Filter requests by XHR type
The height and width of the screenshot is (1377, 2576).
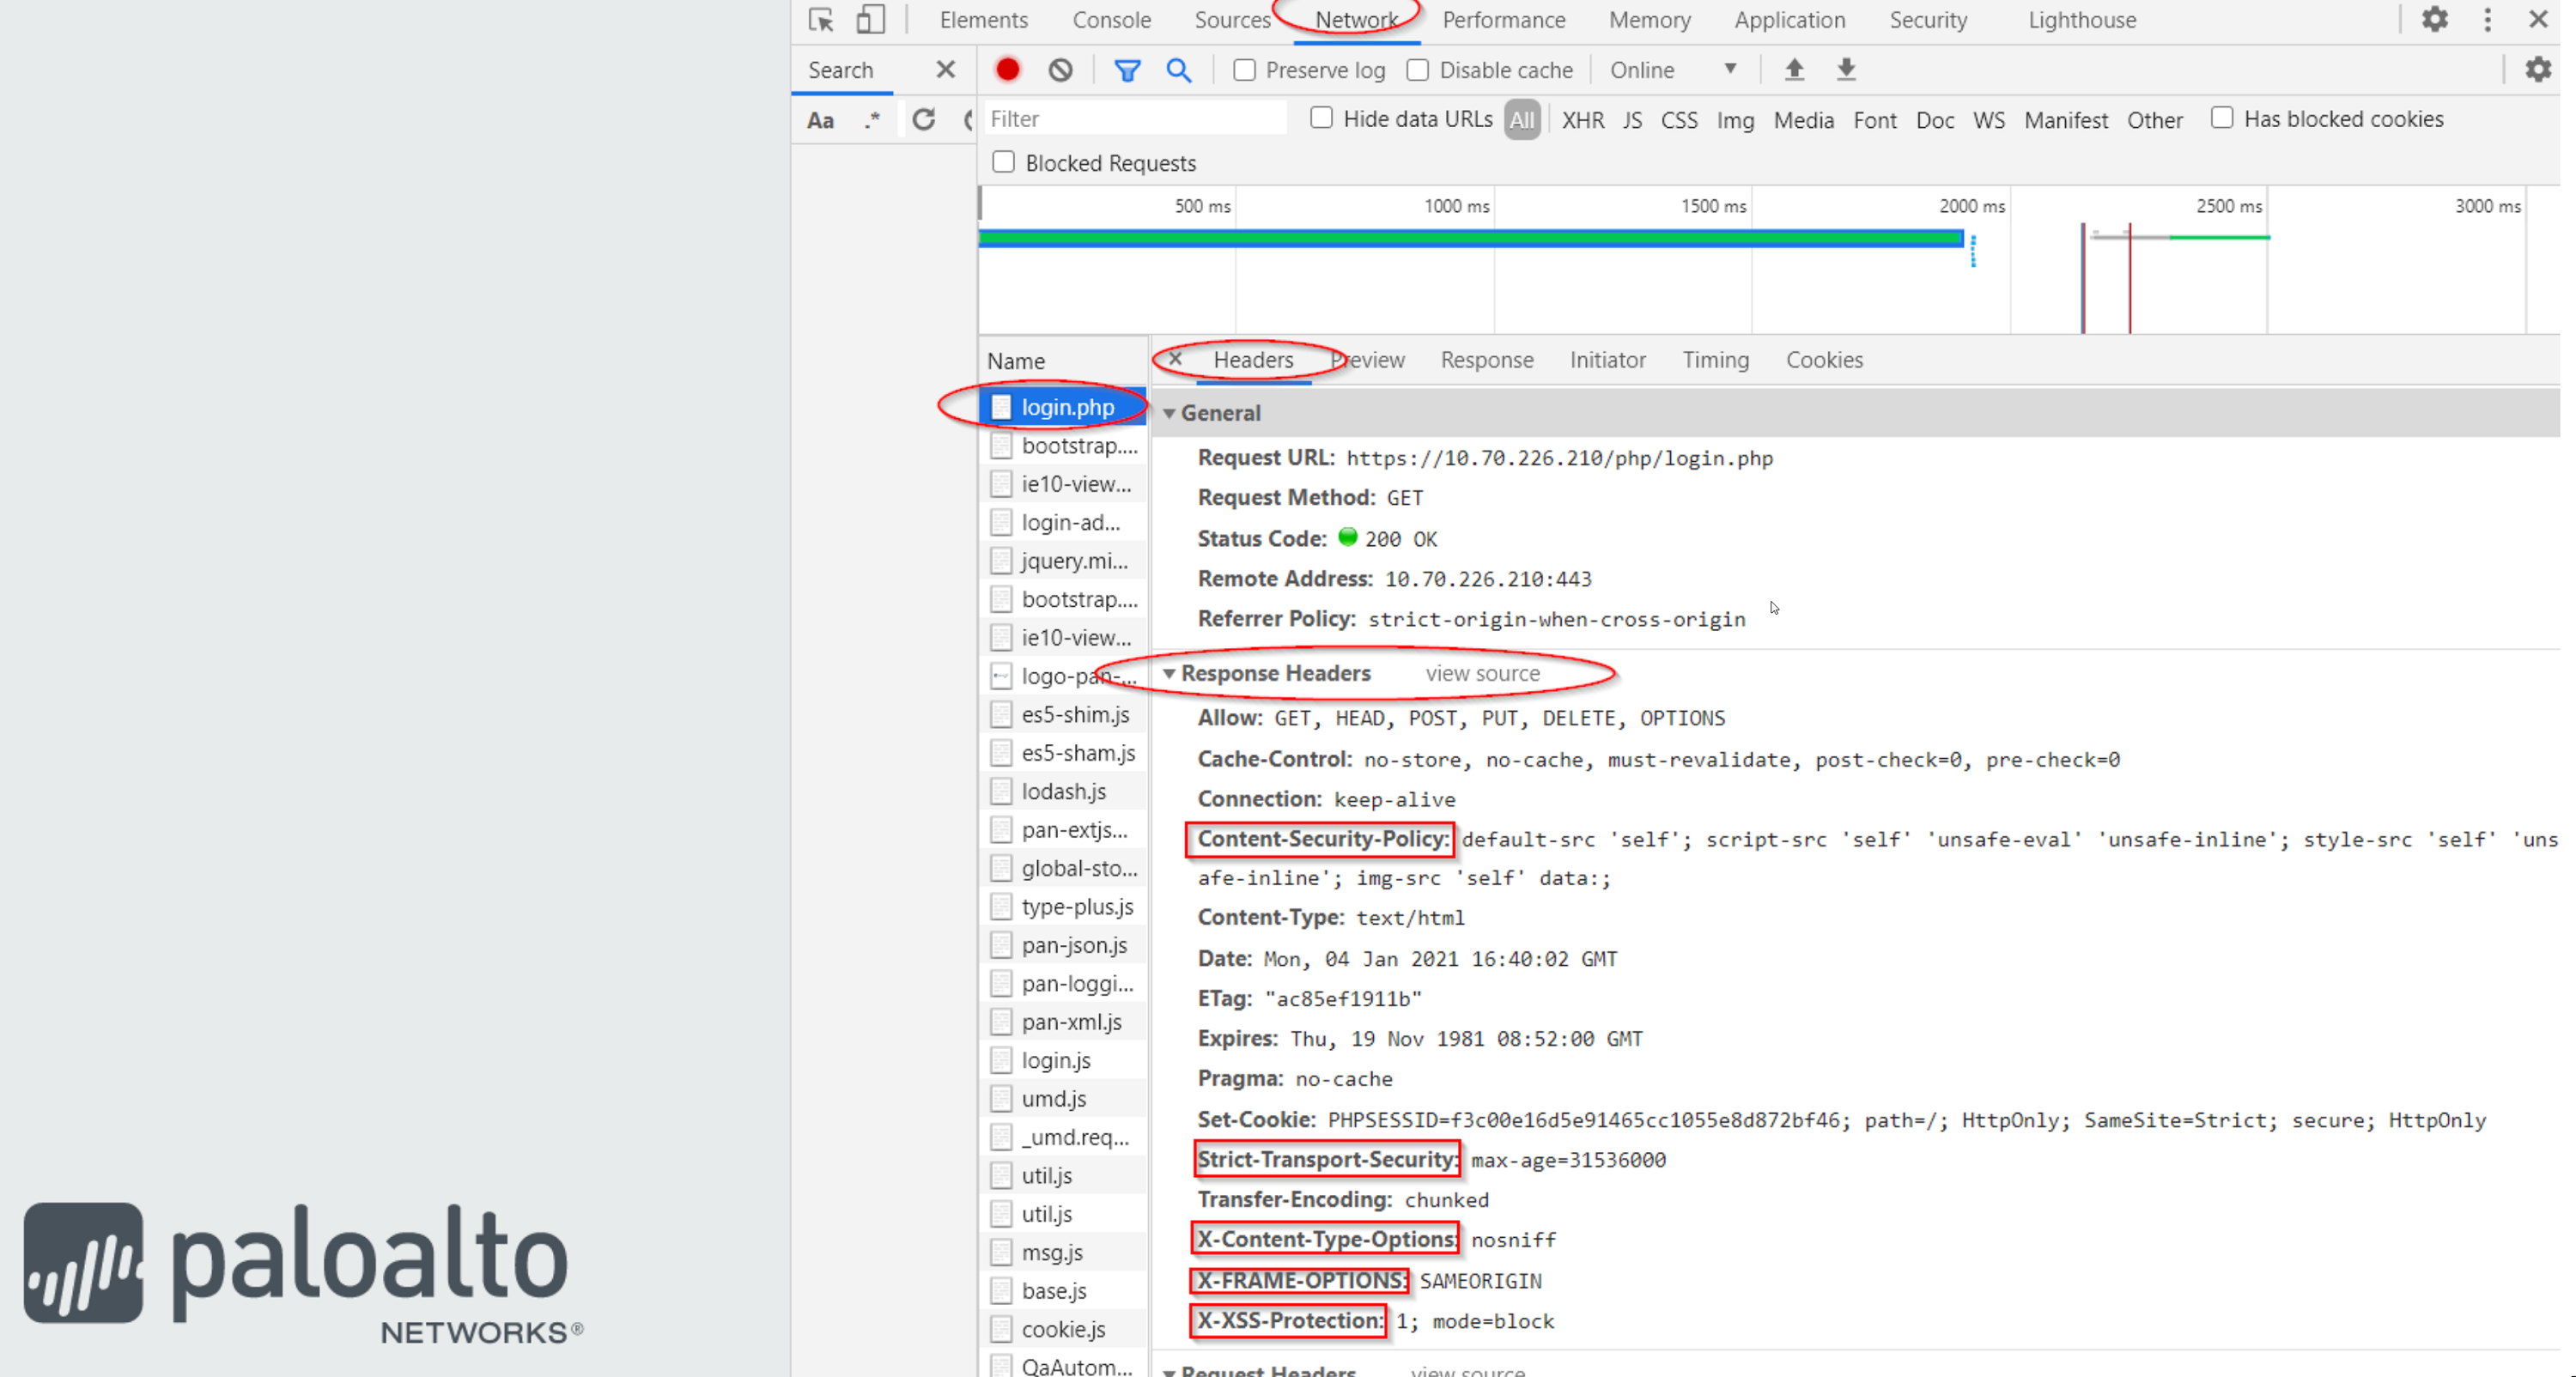click(x=1582, y=120)
